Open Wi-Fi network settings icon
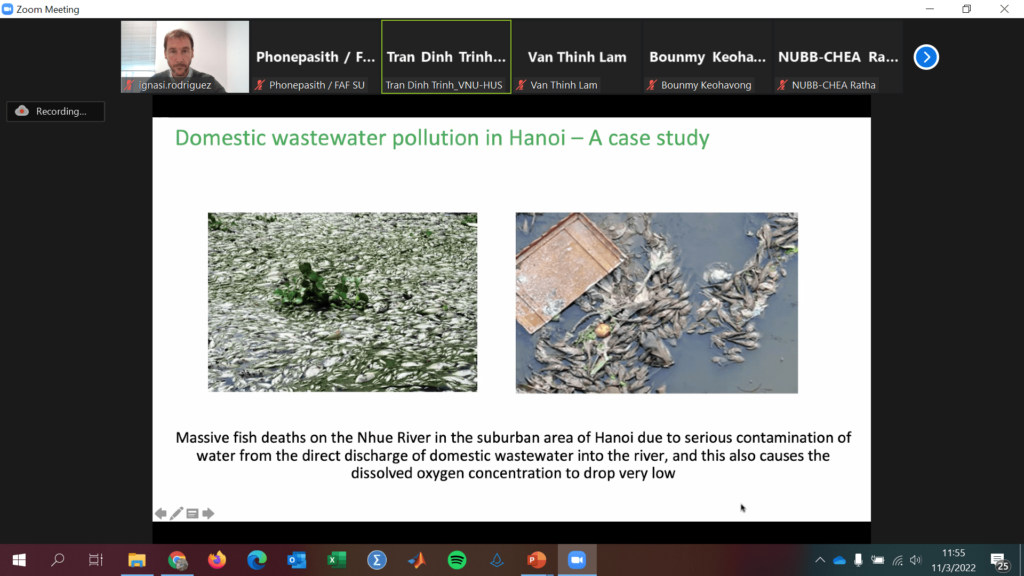Viewport: 1024px width, 576px height. (897, 560)
